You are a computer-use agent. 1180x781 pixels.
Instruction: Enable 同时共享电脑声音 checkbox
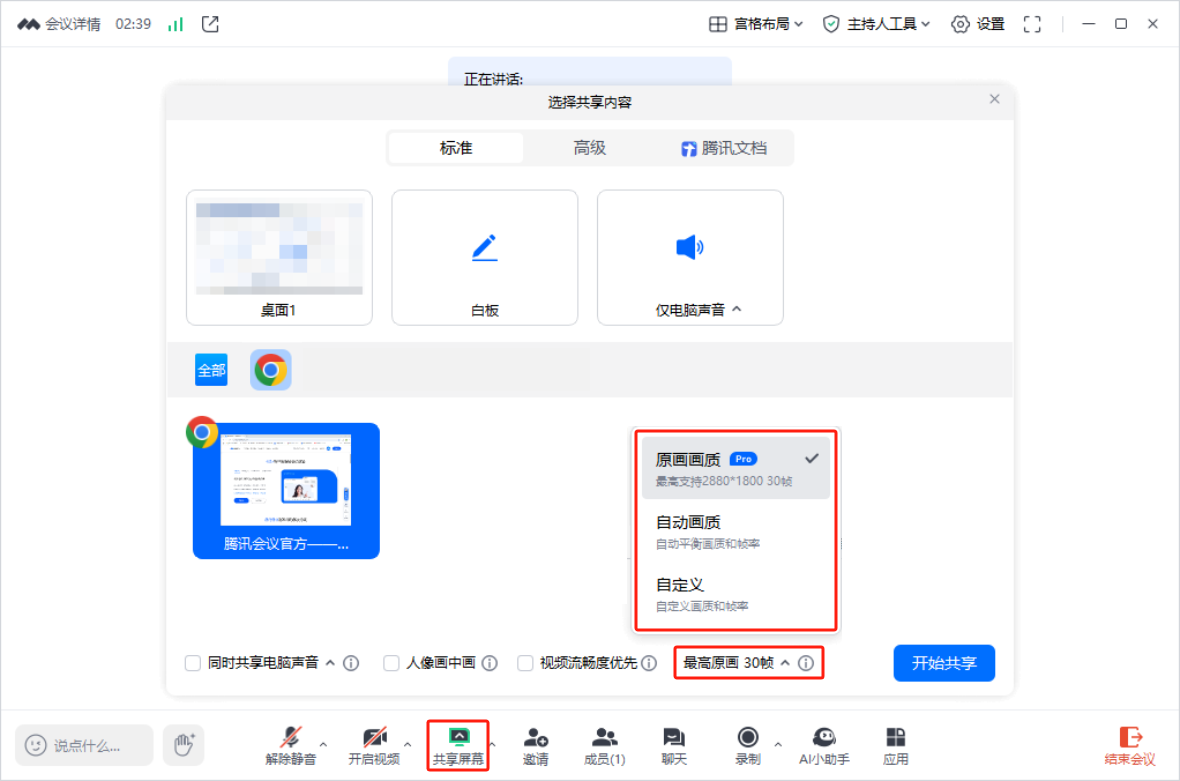193,663
